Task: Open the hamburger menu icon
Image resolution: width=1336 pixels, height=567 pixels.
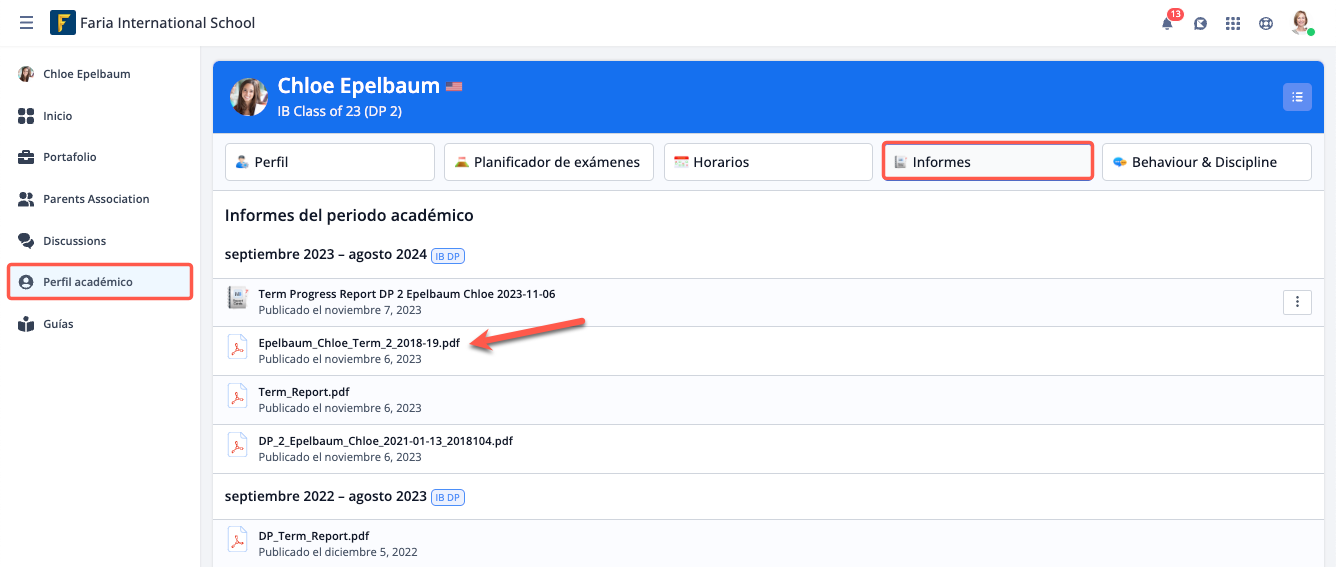Action: pos(26,23)
